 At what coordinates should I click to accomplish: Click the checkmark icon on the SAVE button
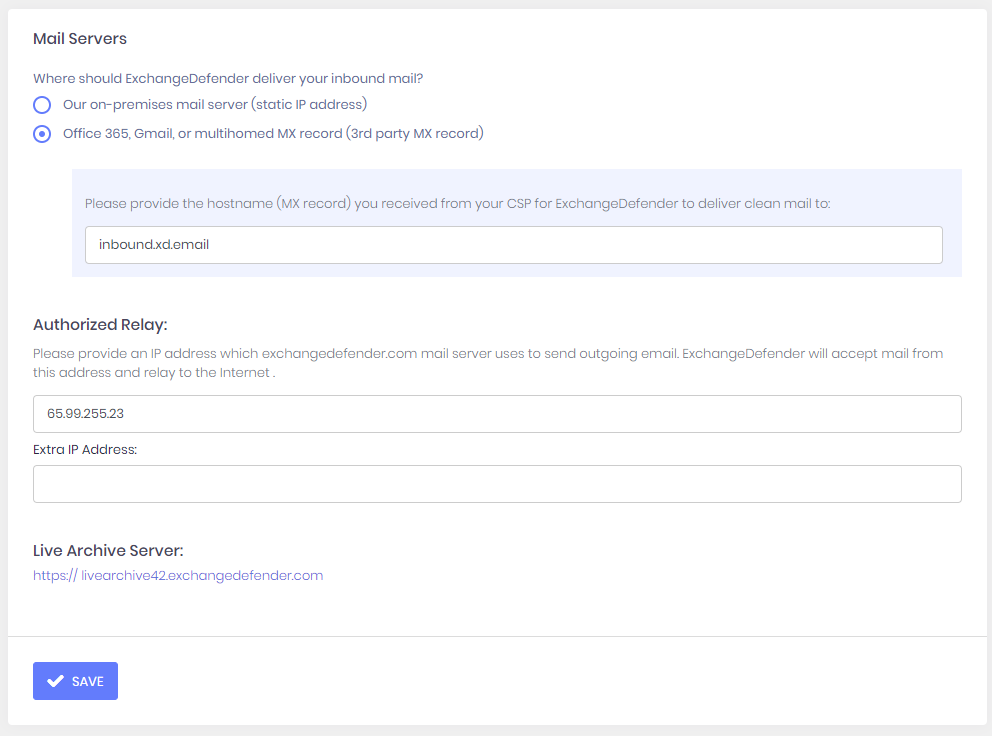tap(56, 680)
